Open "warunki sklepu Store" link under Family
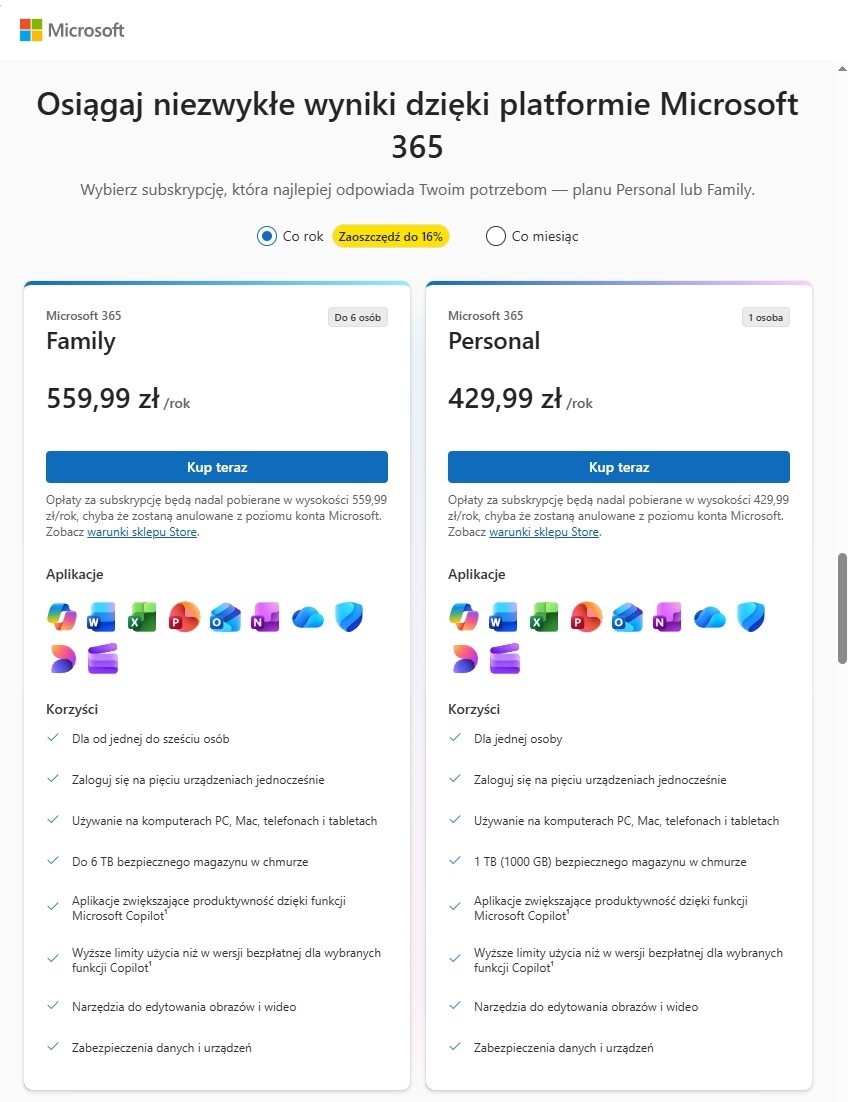Image resolution: width=848 pixels, height=1102 pixels. coord(142,532)
